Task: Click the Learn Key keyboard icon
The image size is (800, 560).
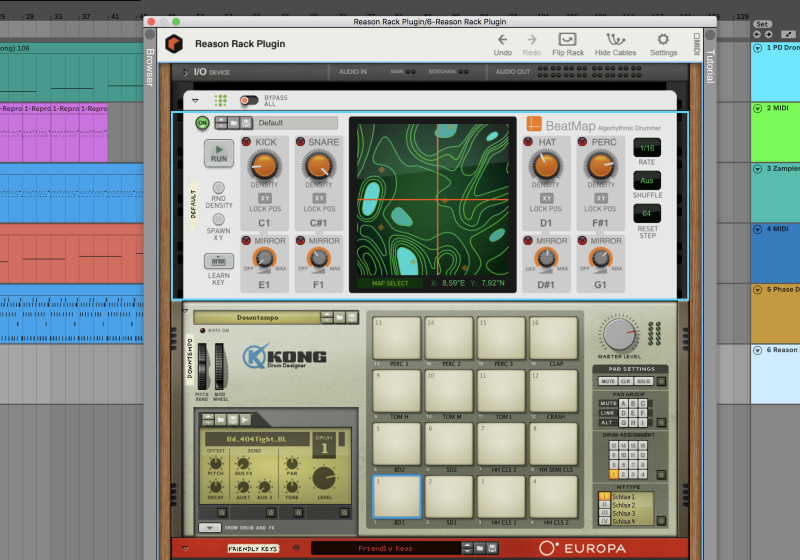Action: [219, 261]
